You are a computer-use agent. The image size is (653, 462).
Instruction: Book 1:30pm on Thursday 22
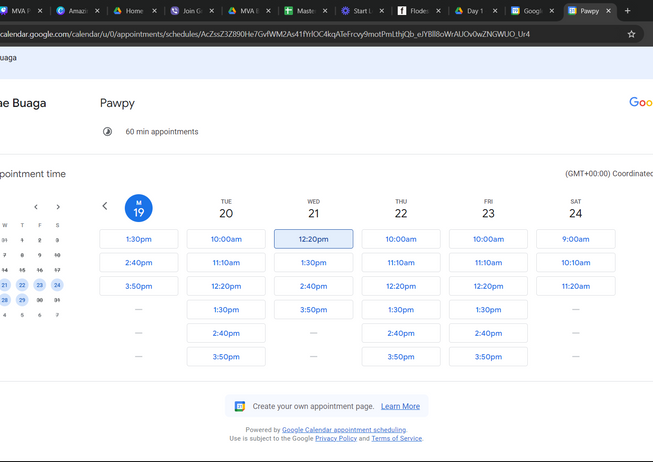click(401, 310)
